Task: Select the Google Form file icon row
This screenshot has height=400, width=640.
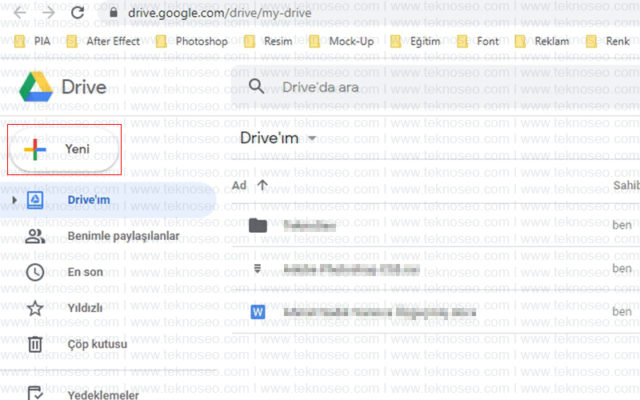Action: [257, 269]
